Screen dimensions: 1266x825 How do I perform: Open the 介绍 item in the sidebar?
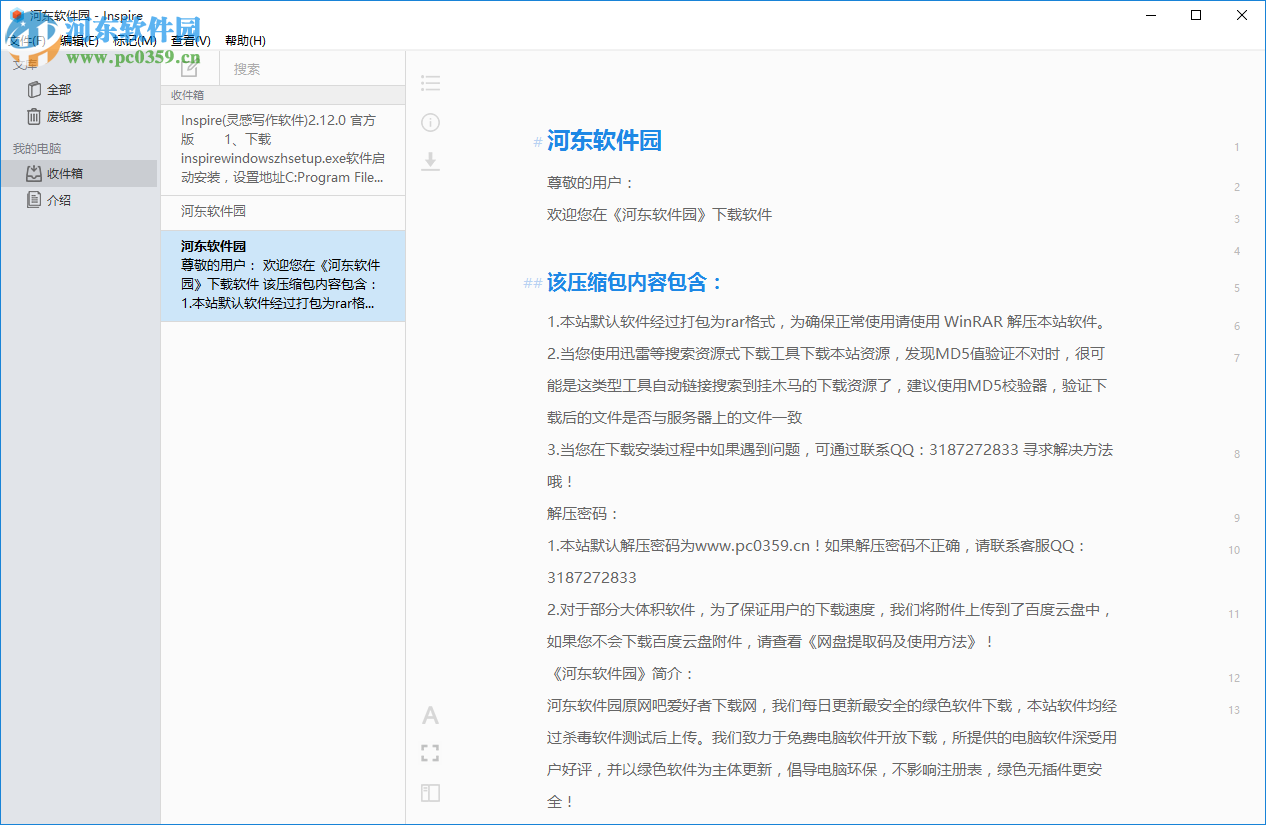click(x=58, y=200)
